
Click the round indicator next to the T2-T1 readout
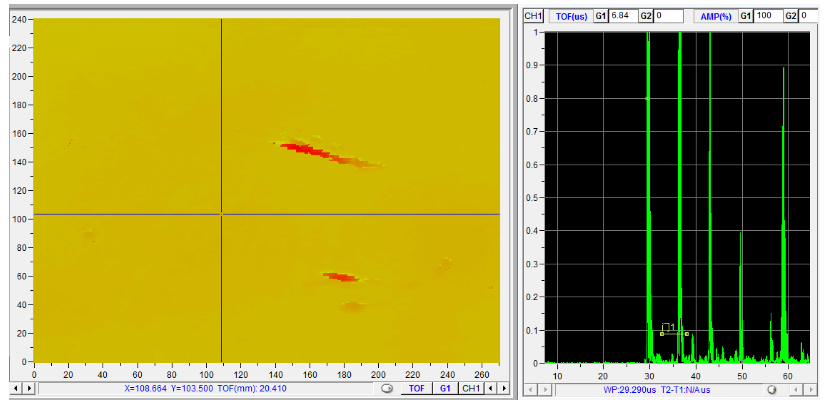click(772, 389)
